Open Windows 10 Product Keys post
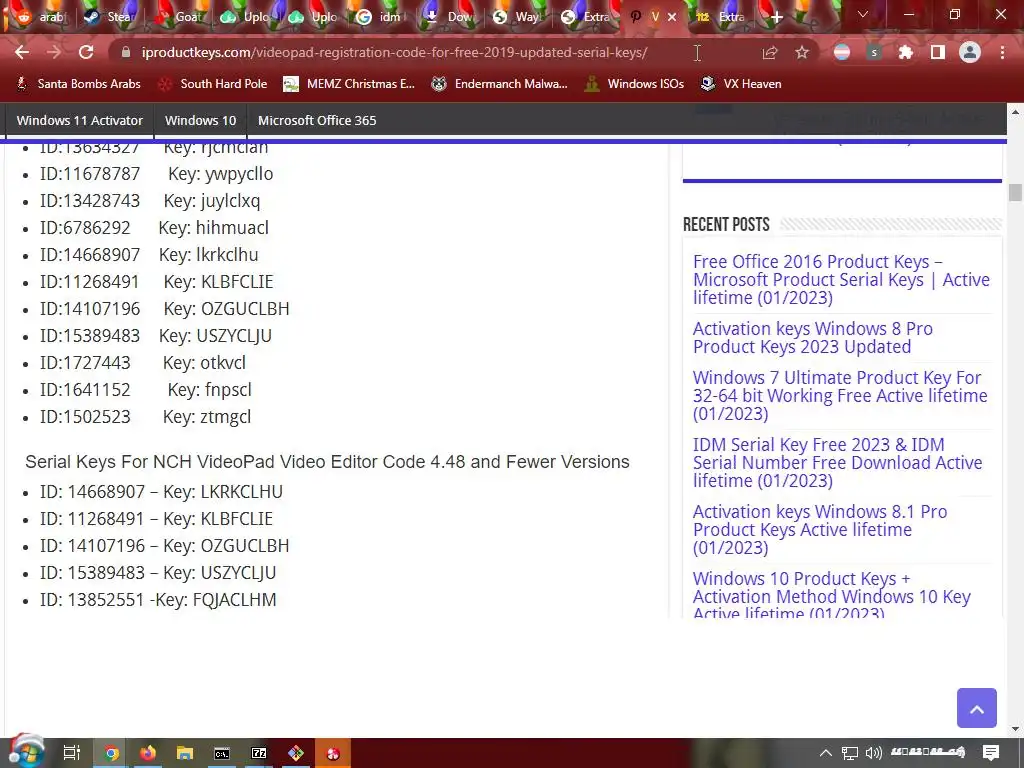Image resolution: width=1024 pixels, height=768 pixels. pos(832,596)
